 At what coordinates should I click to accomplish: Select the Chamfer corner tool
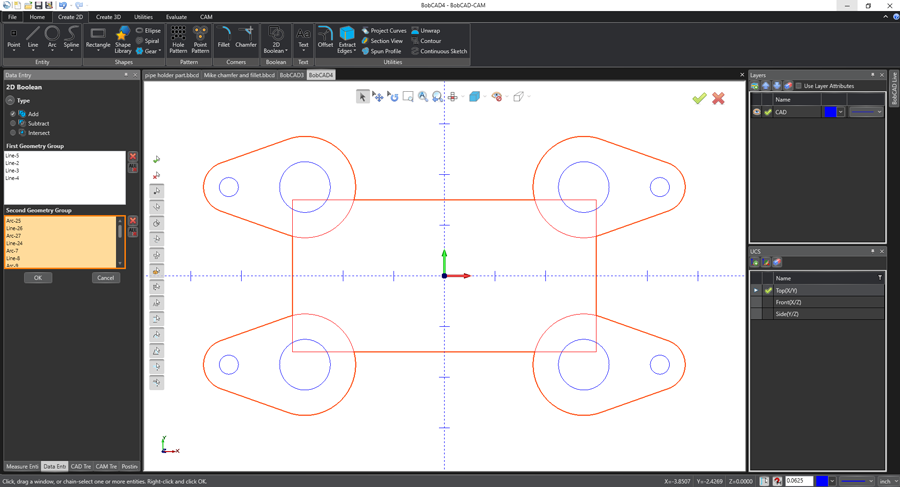246,38
